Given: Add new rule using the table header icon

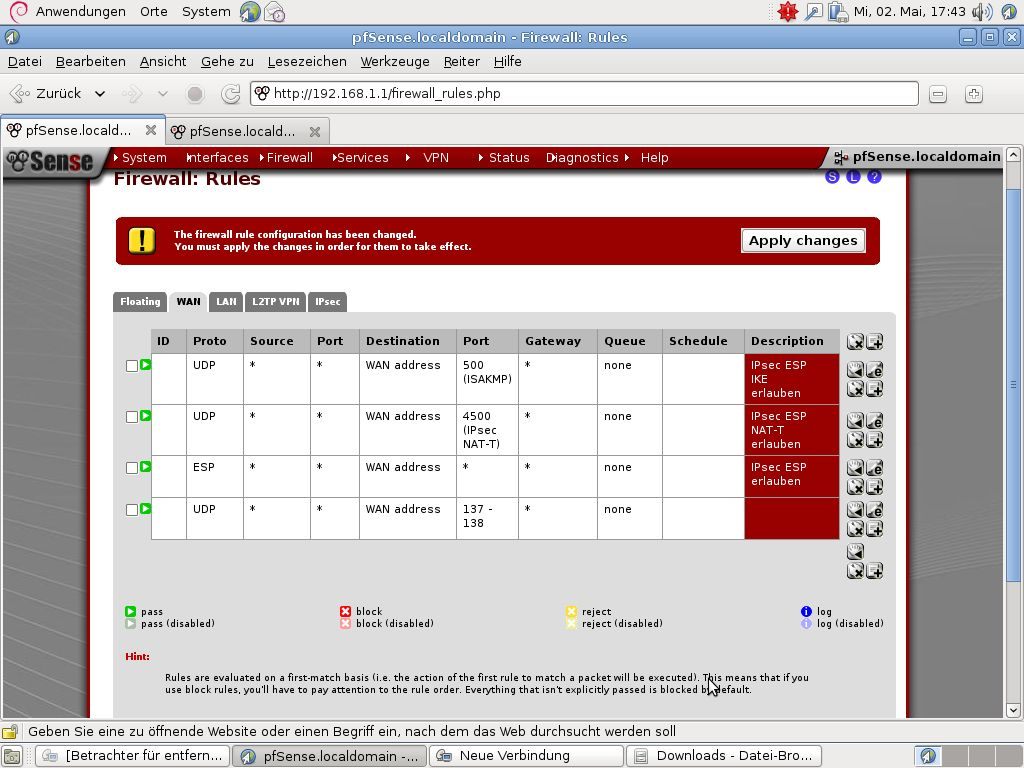Looking at the screenshot, I should point(874,342).
